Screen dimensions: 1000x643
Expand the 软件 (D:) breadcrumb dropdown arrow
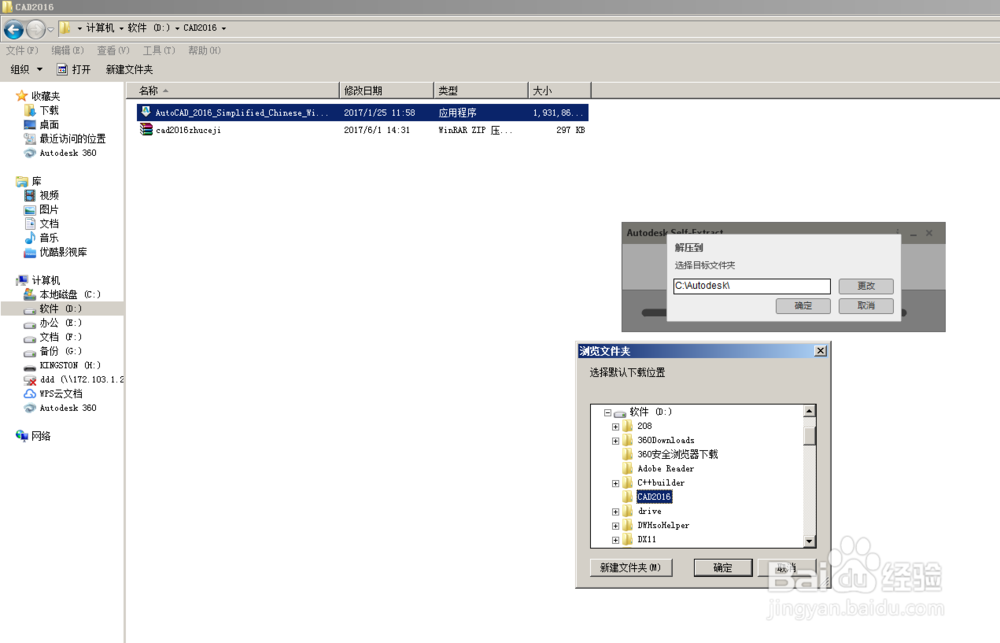(x=177, y=28)
